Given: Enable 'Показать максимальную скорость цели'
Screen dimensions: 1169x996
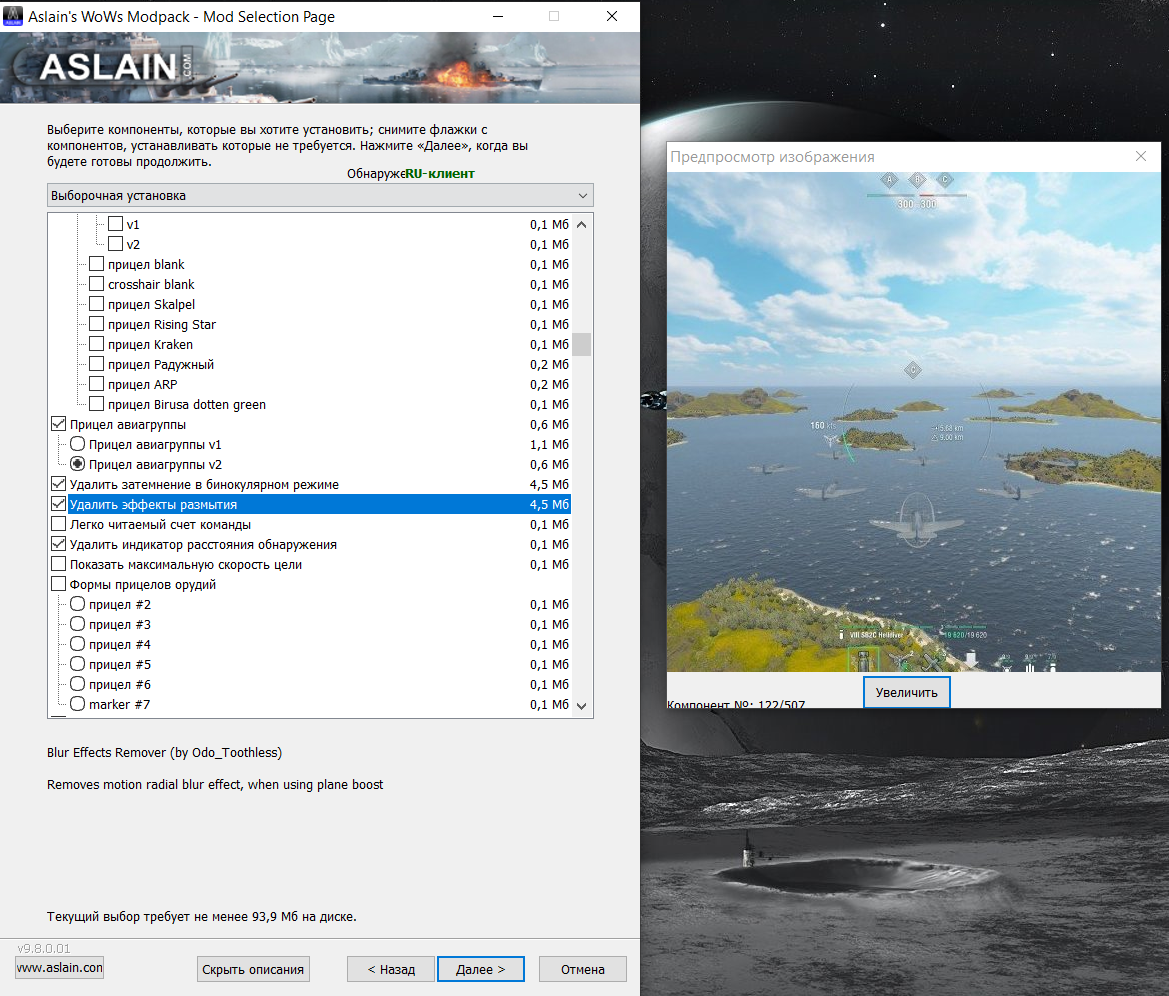Looking at the screenshot, I should [58, 564].
